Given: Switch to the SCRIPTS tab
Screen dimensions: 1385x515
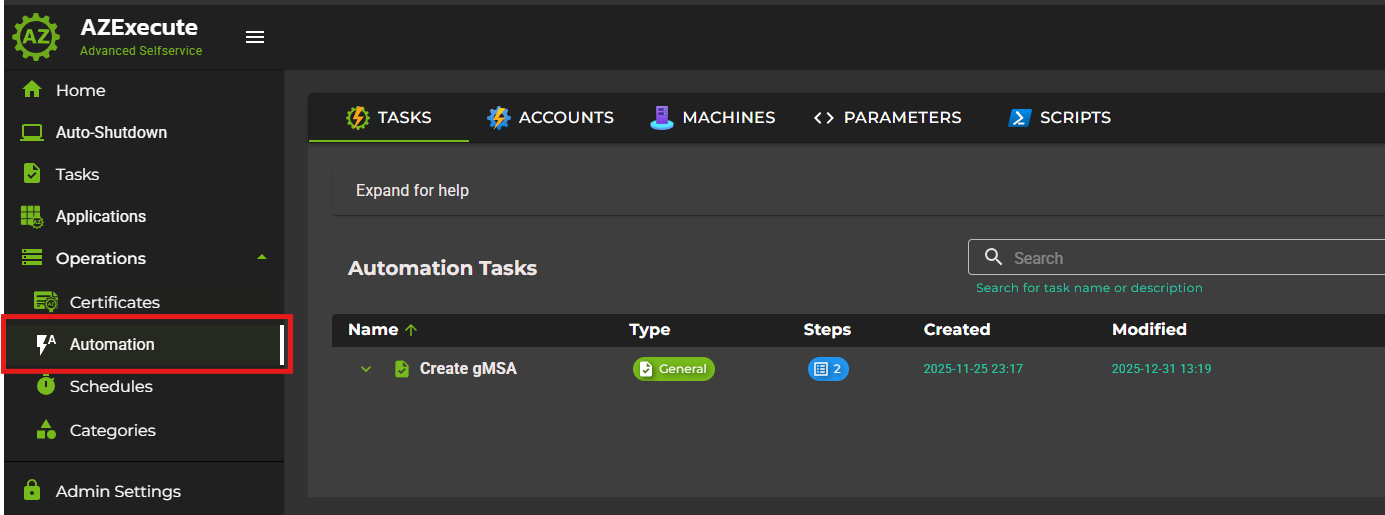Looking at the screenshot, I should (1060, 117).
